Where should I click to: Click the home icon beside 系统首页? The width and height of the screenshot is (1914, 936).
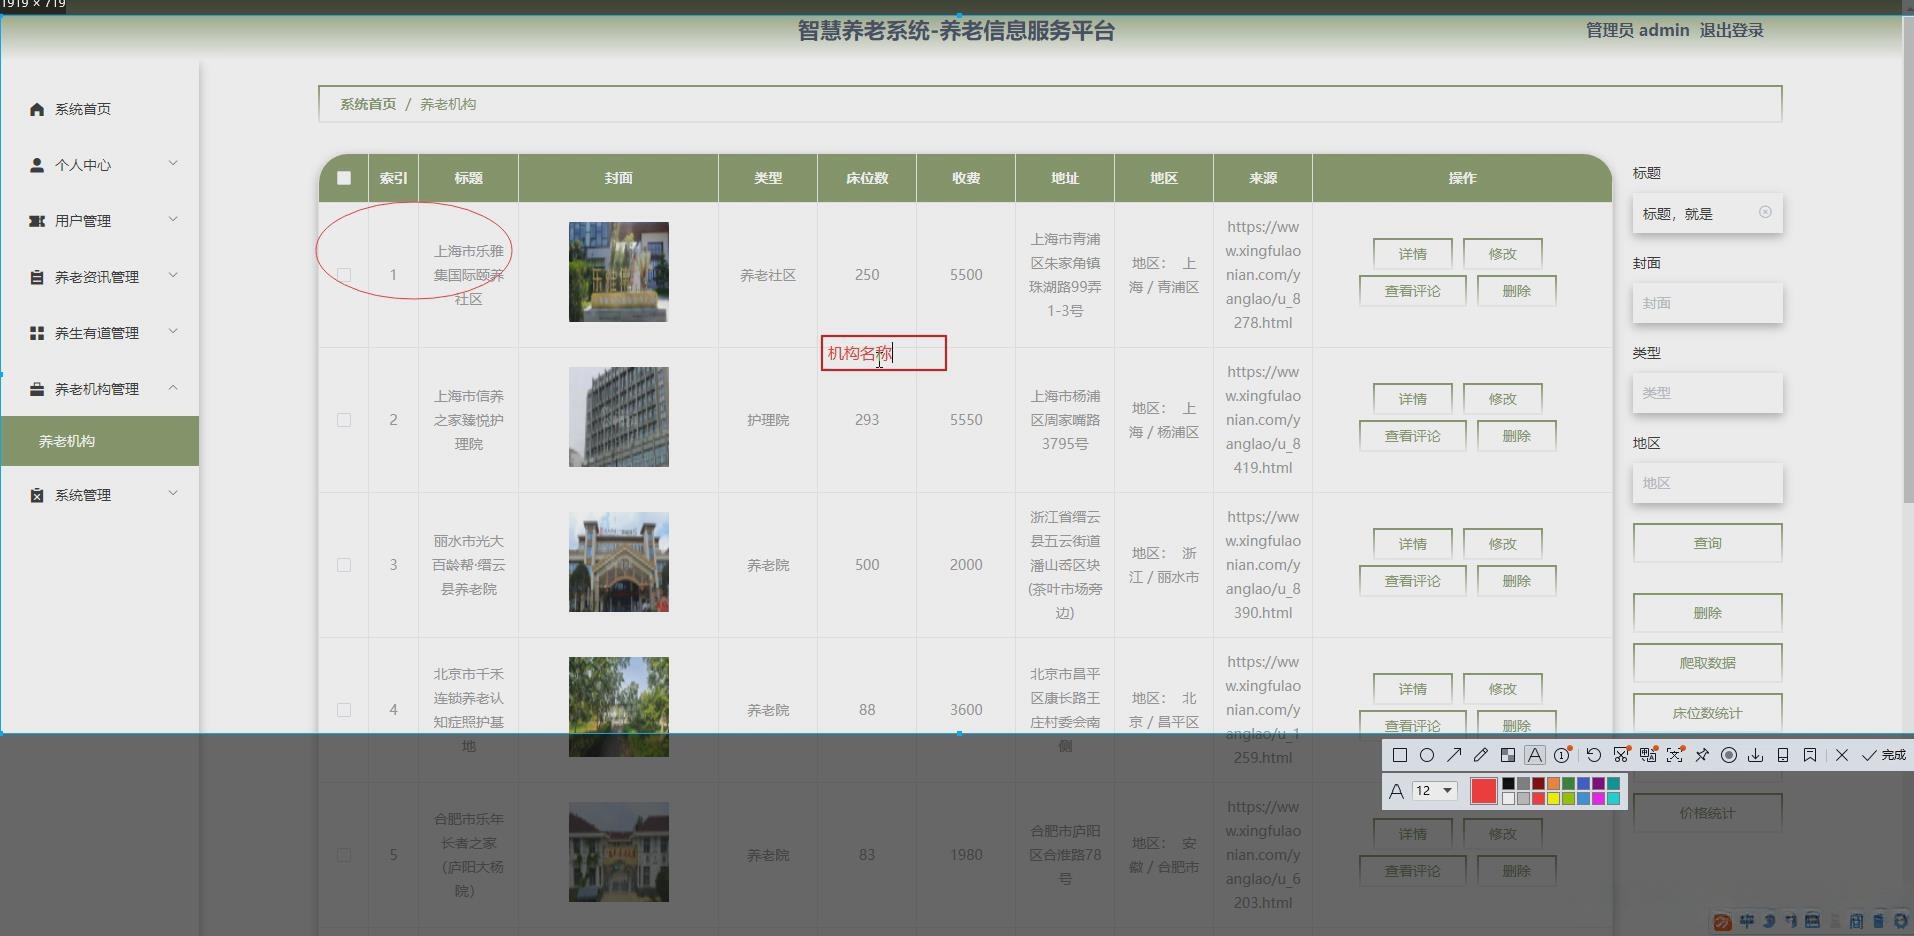37,109
